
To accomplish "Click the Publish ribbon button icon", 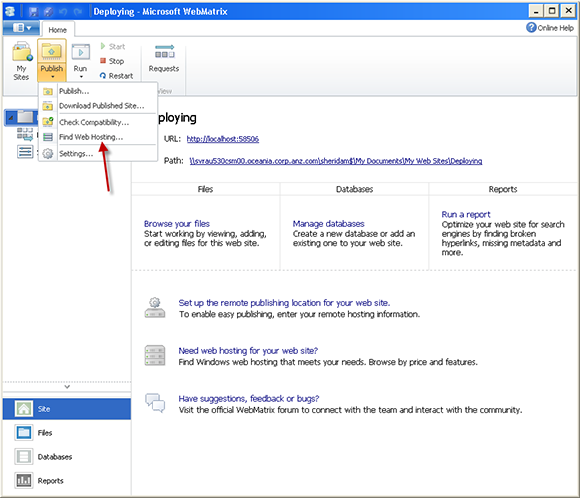I will pyautogui.click(x=51, y=52).
